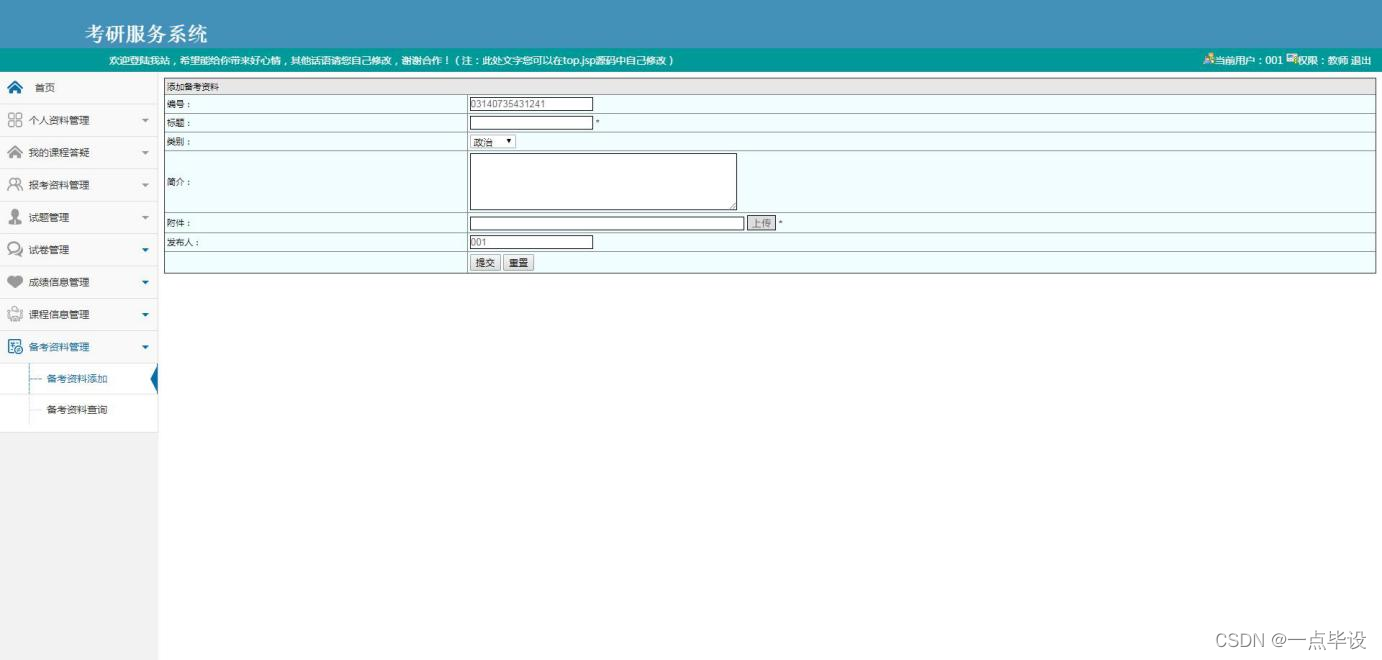Open the 类别 dropdown showing 政治

493,142
